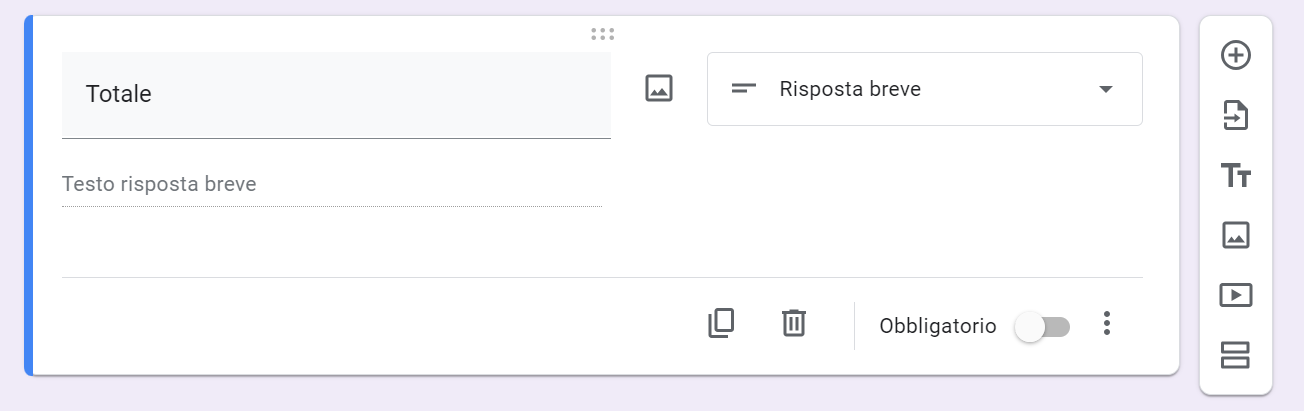Click the Obbligatorio label text
1304x411 pixels.
point(937,326)
